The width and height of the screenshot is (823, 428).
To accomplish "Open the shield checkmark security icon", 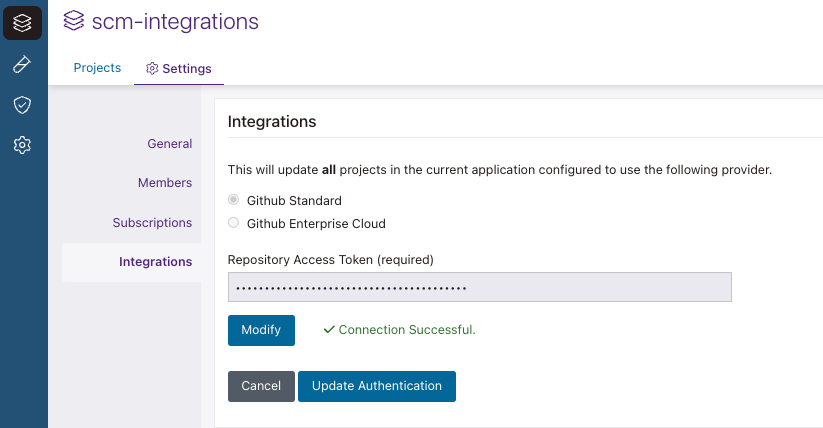I will [x=22, y=105].
